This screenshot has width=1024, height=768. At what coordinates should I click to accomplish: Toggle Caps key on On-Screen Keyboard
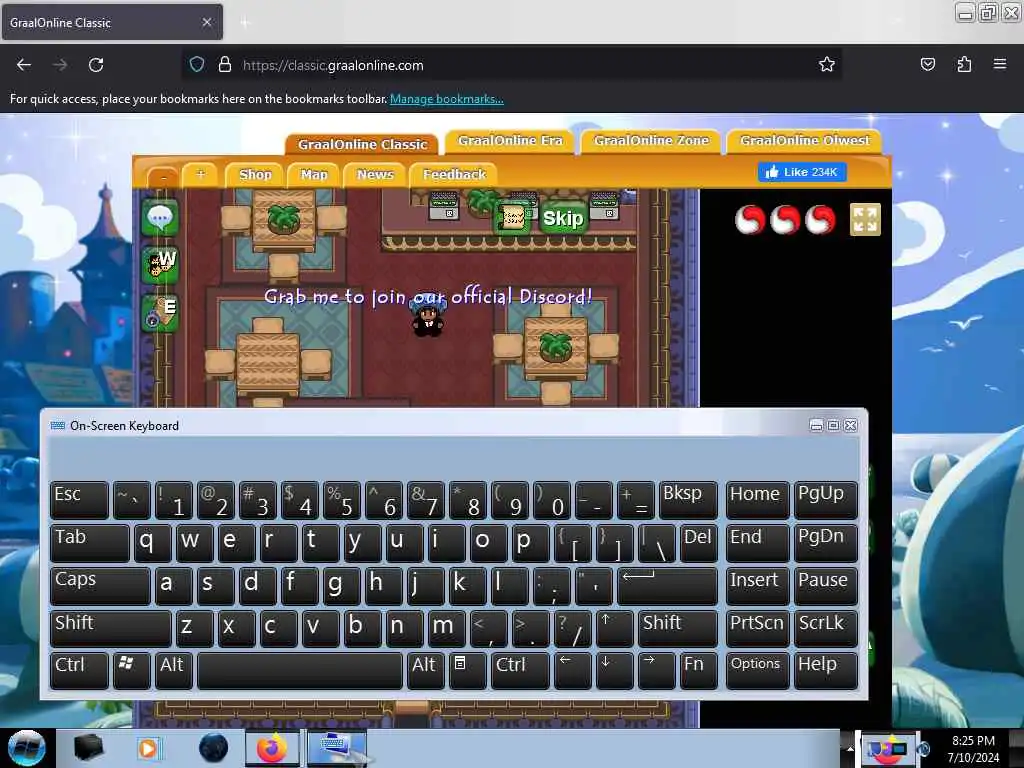100,586
